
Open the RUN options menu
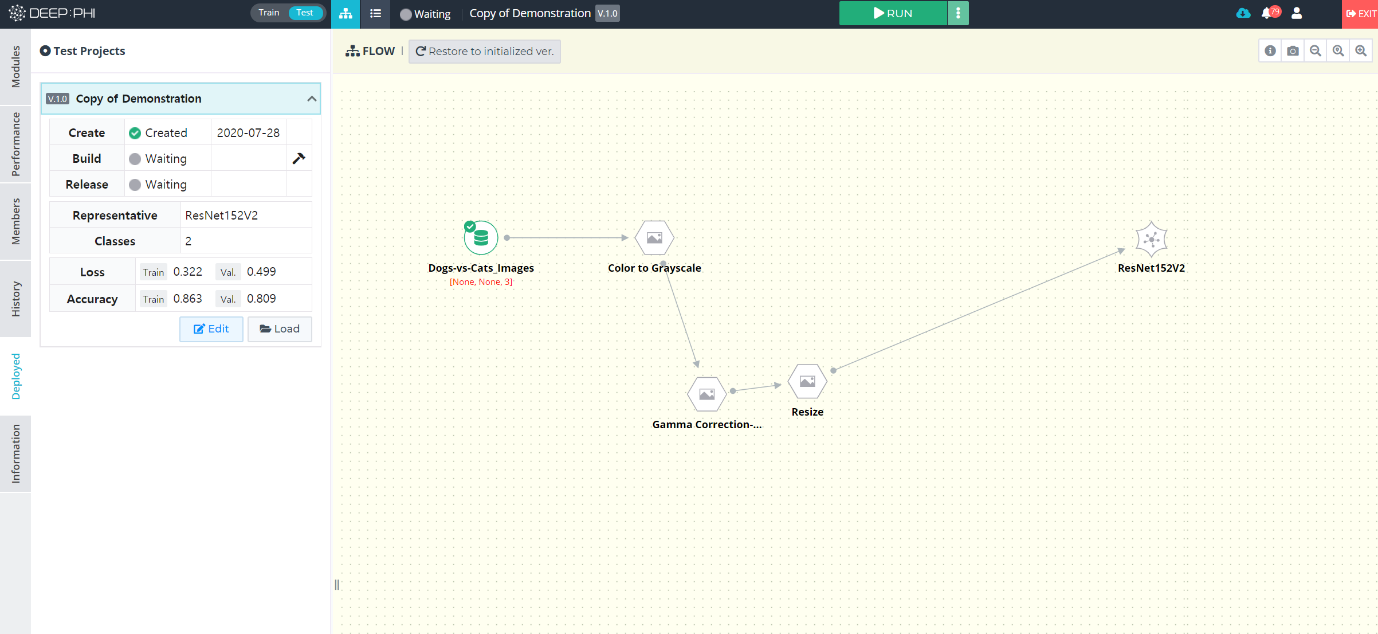pyautogui.click(x=958, y=13)
